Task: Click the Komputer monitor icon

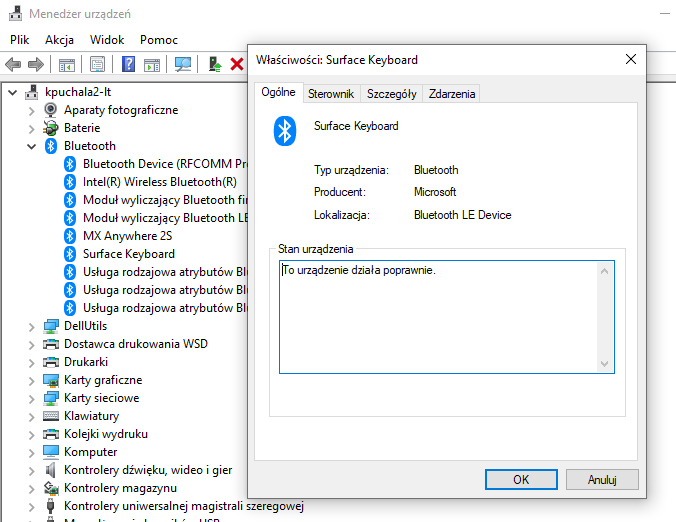Action: point(51,452)
